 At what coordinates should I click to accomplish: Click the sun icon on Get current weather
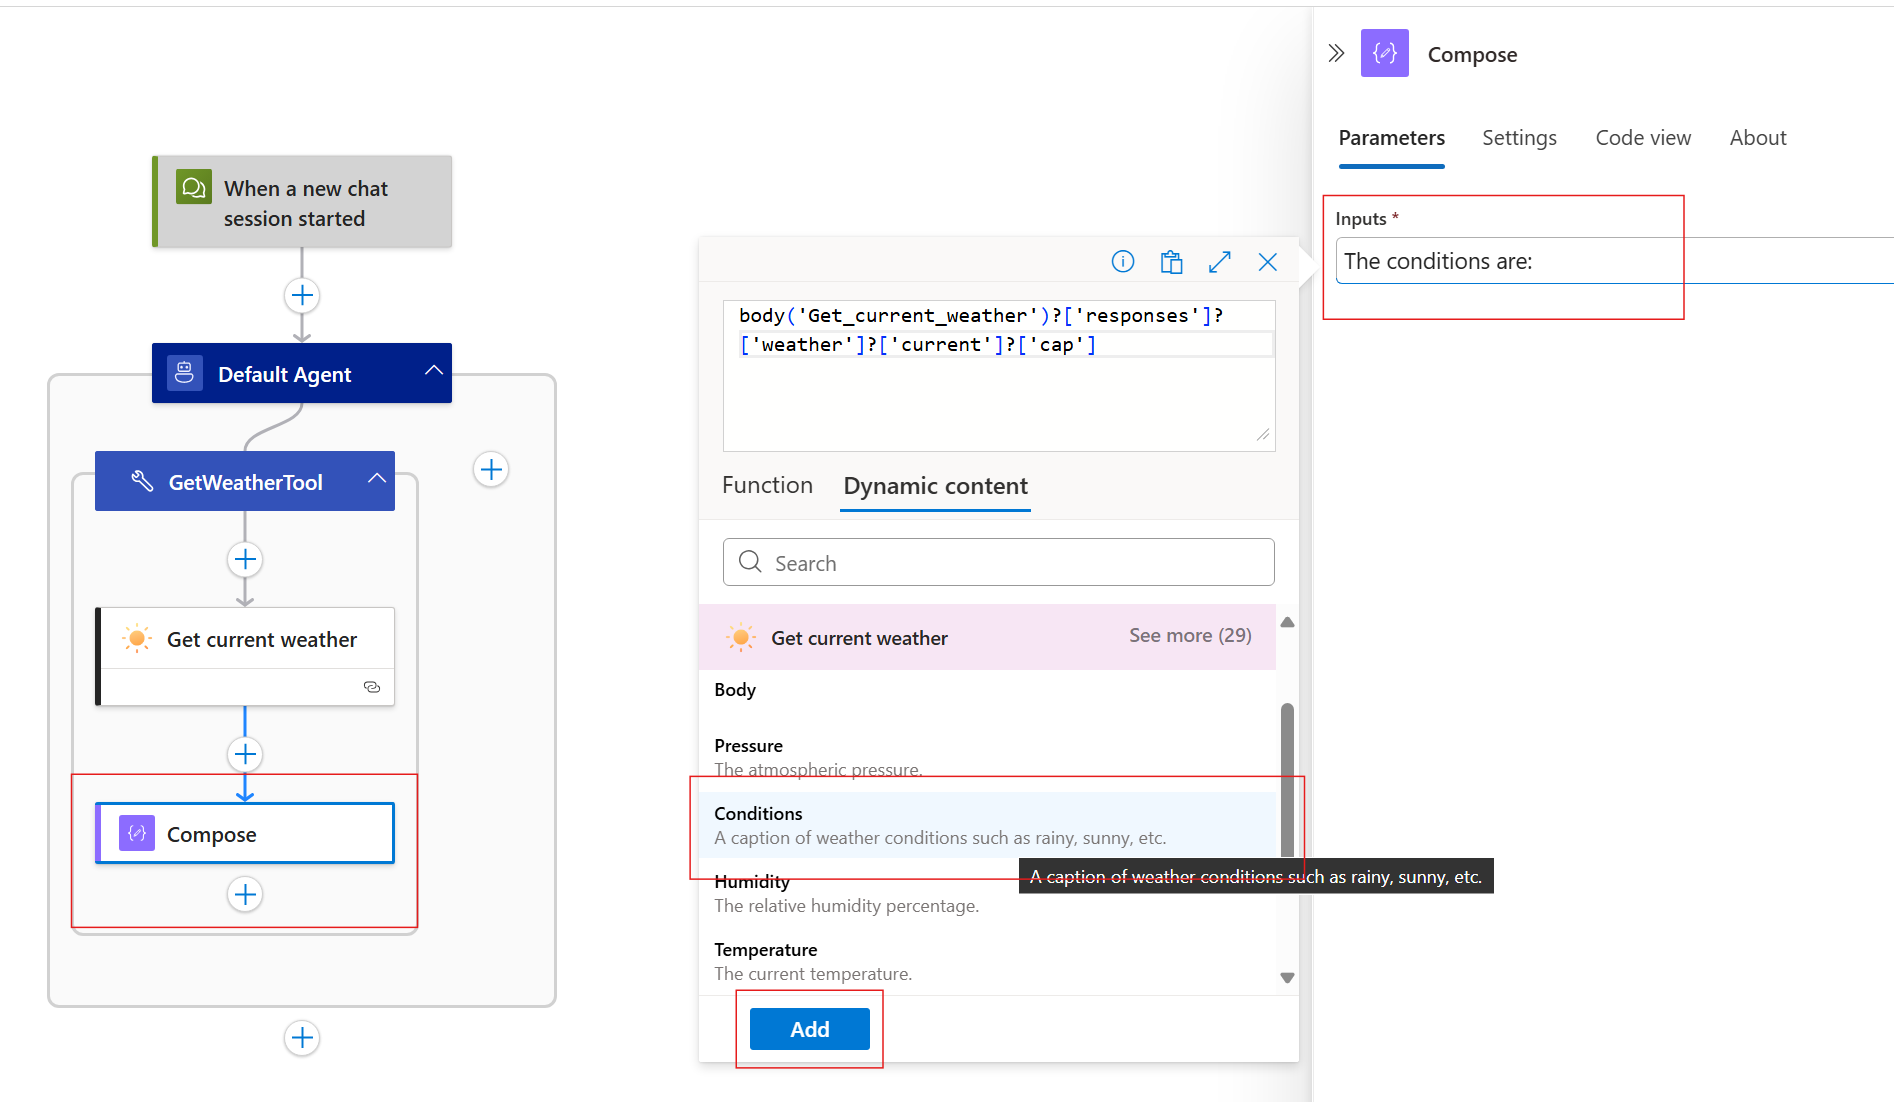pos(137,637)
